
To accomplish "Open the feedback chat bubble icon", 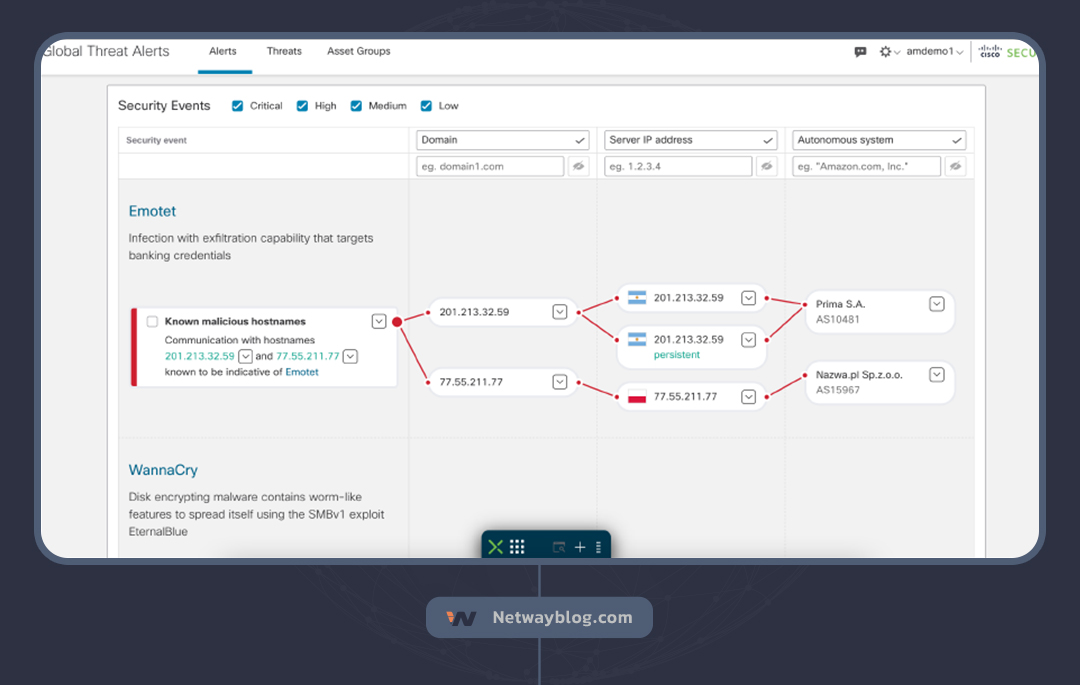I will [x=860, y=52].
